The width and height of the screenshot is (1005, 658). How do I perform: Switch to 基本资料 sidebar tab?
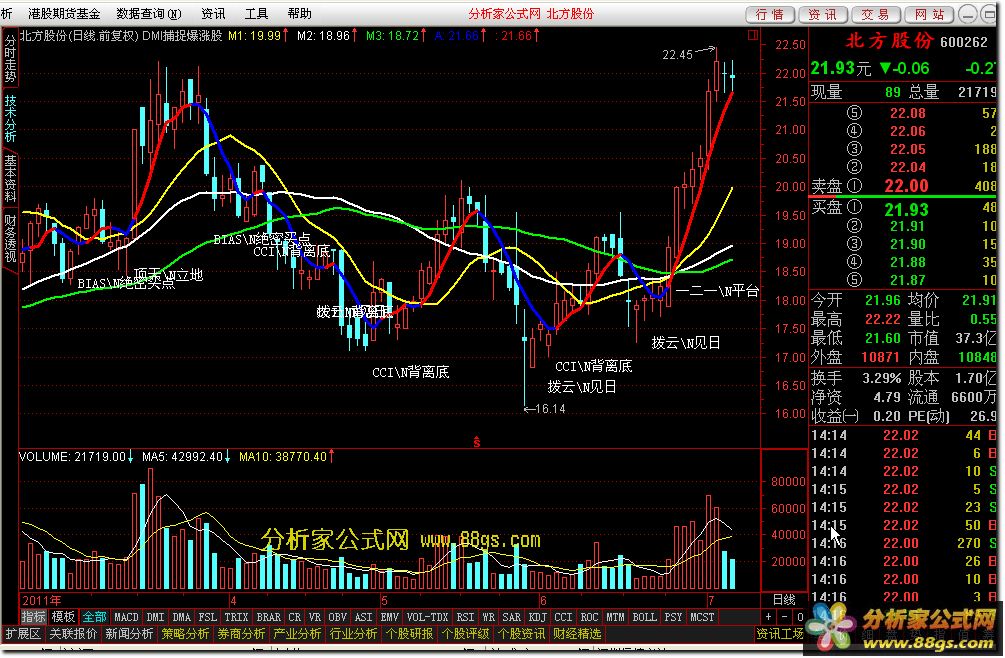(x=10, y=179)
